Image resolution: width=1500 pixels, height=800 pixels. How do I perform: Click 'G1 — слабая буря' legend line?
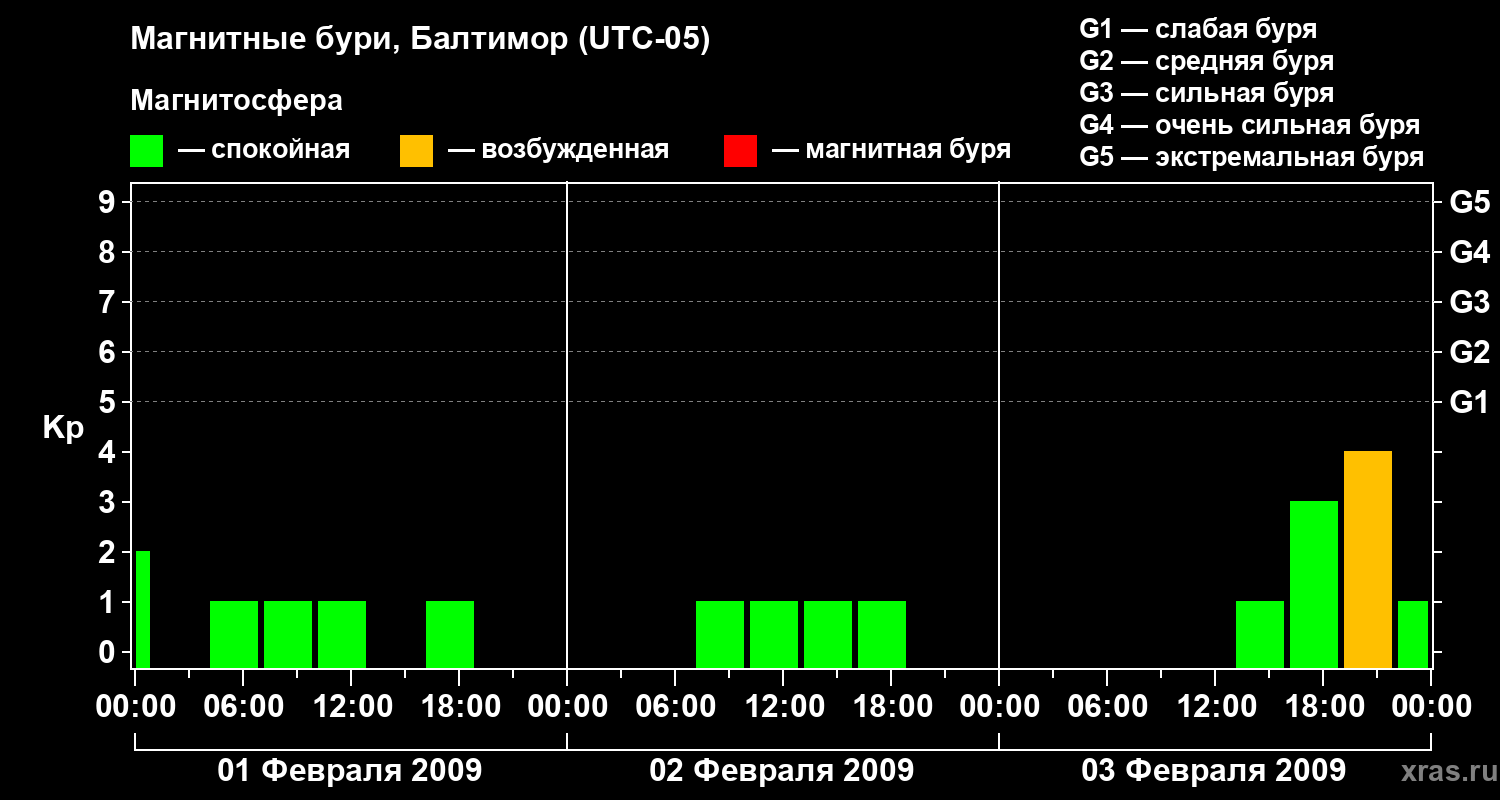(x=1198, y=28)
